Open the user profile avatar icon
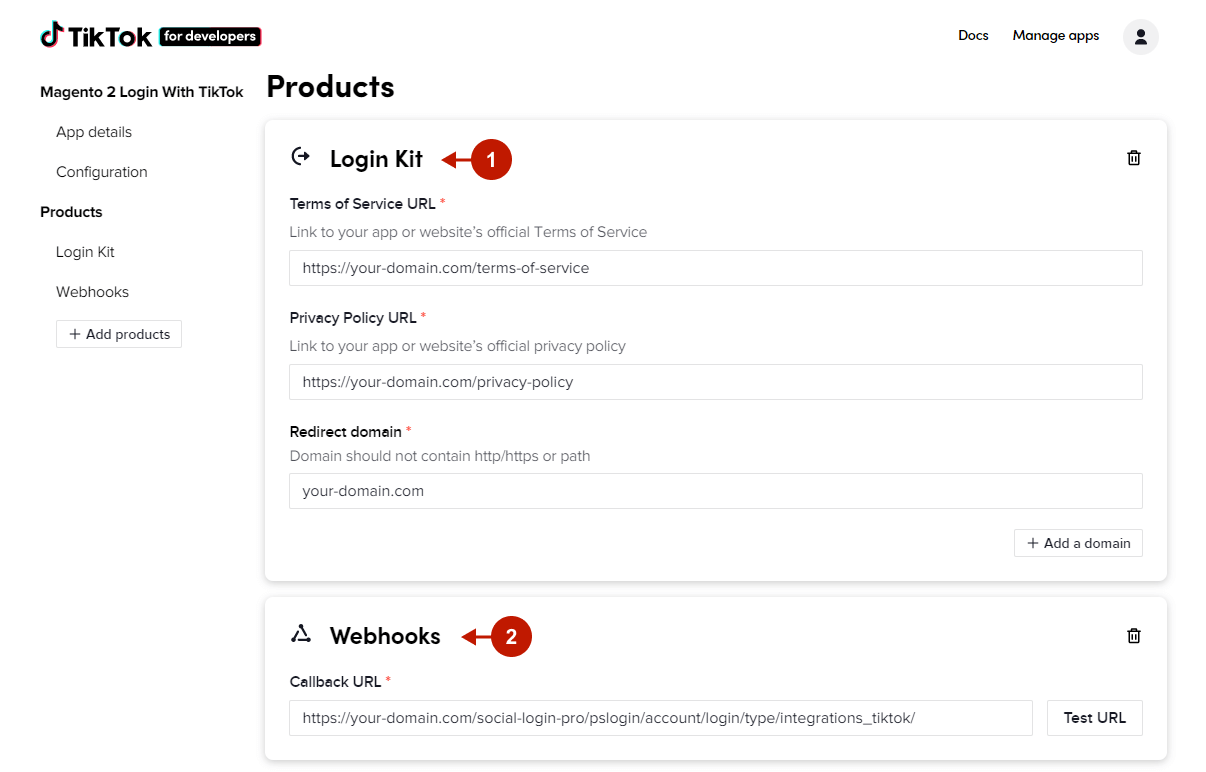The height and width of the screenshot is (772, 1206). pos(1141,36)
